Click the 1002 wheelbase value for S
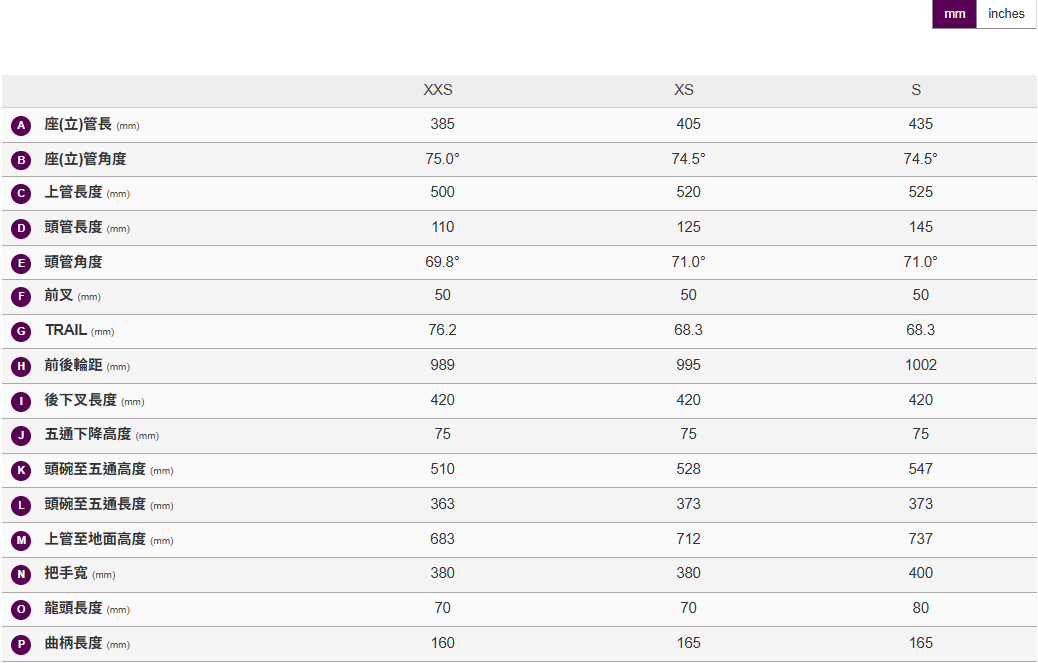 click(921, 365)
